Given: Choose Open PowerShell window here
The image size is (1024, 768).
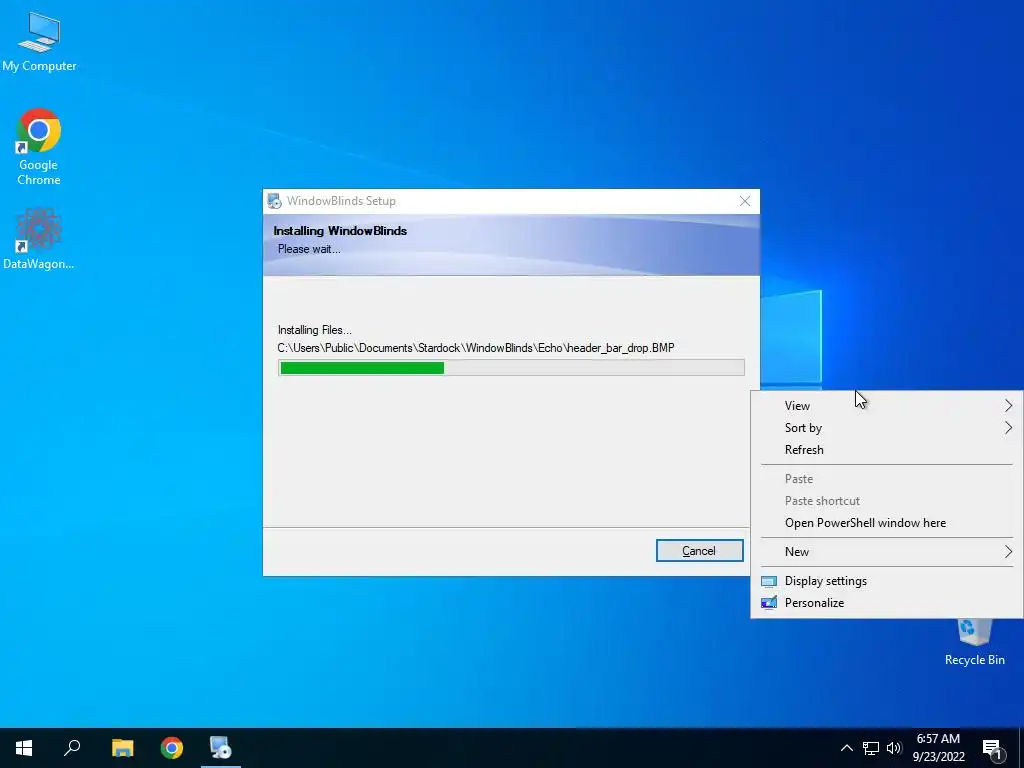Looking at the screenshot, I should point(887,523).
